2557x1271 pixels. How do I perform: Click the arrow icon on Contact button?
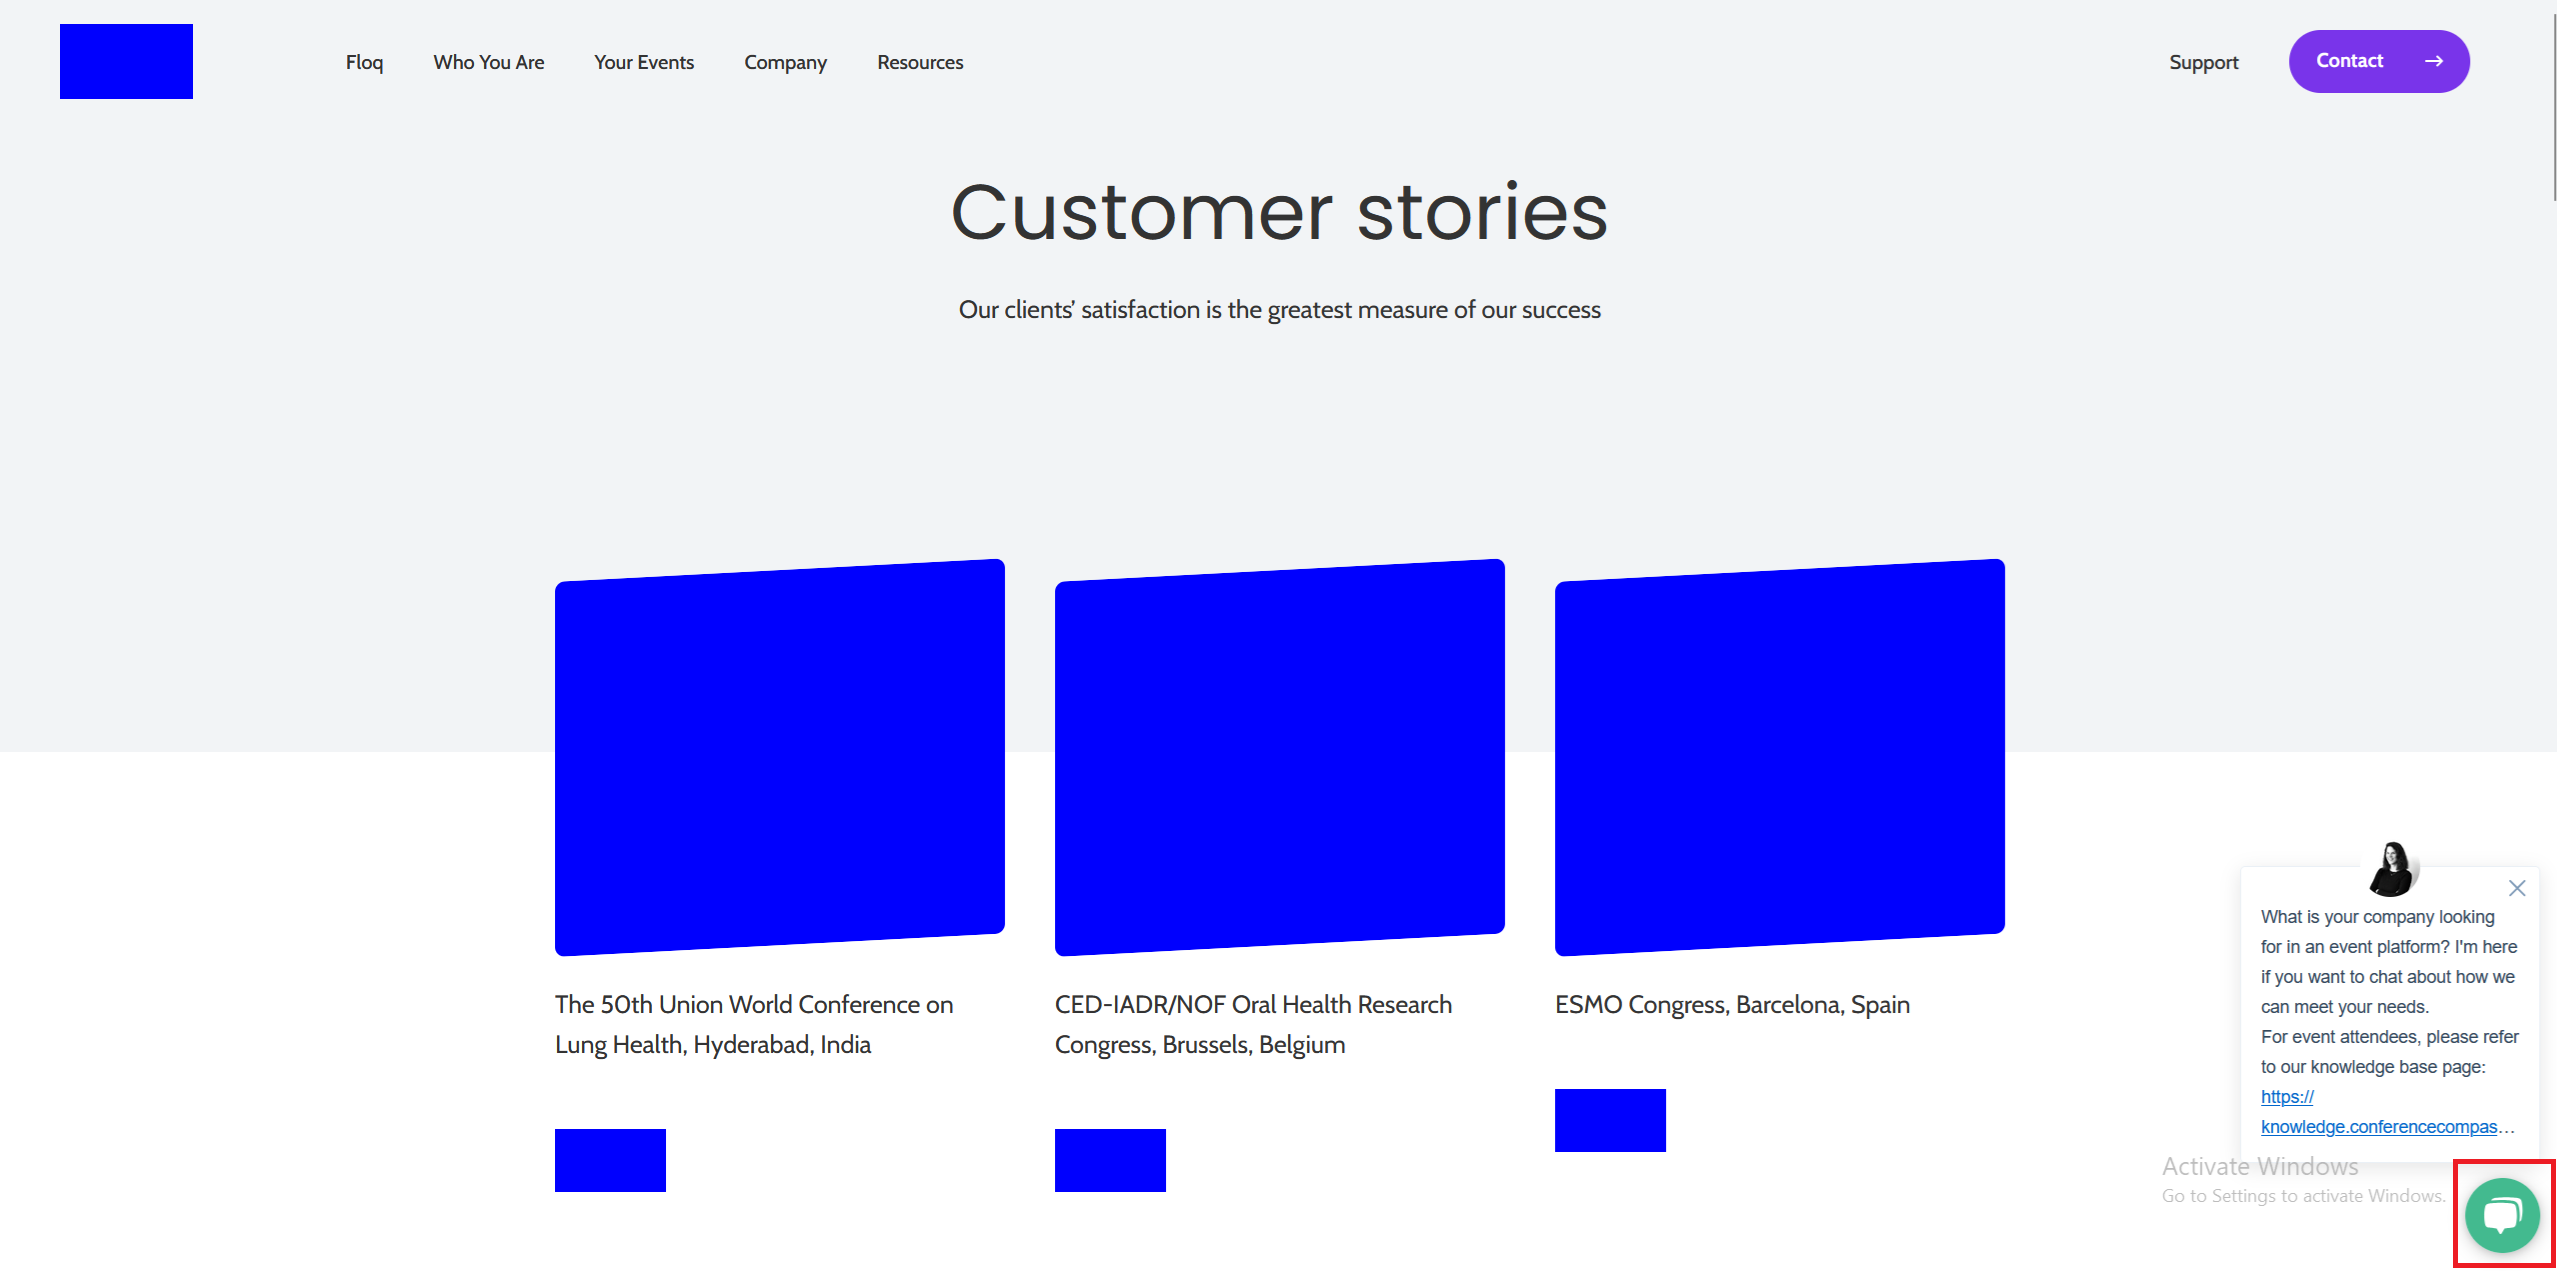click(x=2434, y=61)
